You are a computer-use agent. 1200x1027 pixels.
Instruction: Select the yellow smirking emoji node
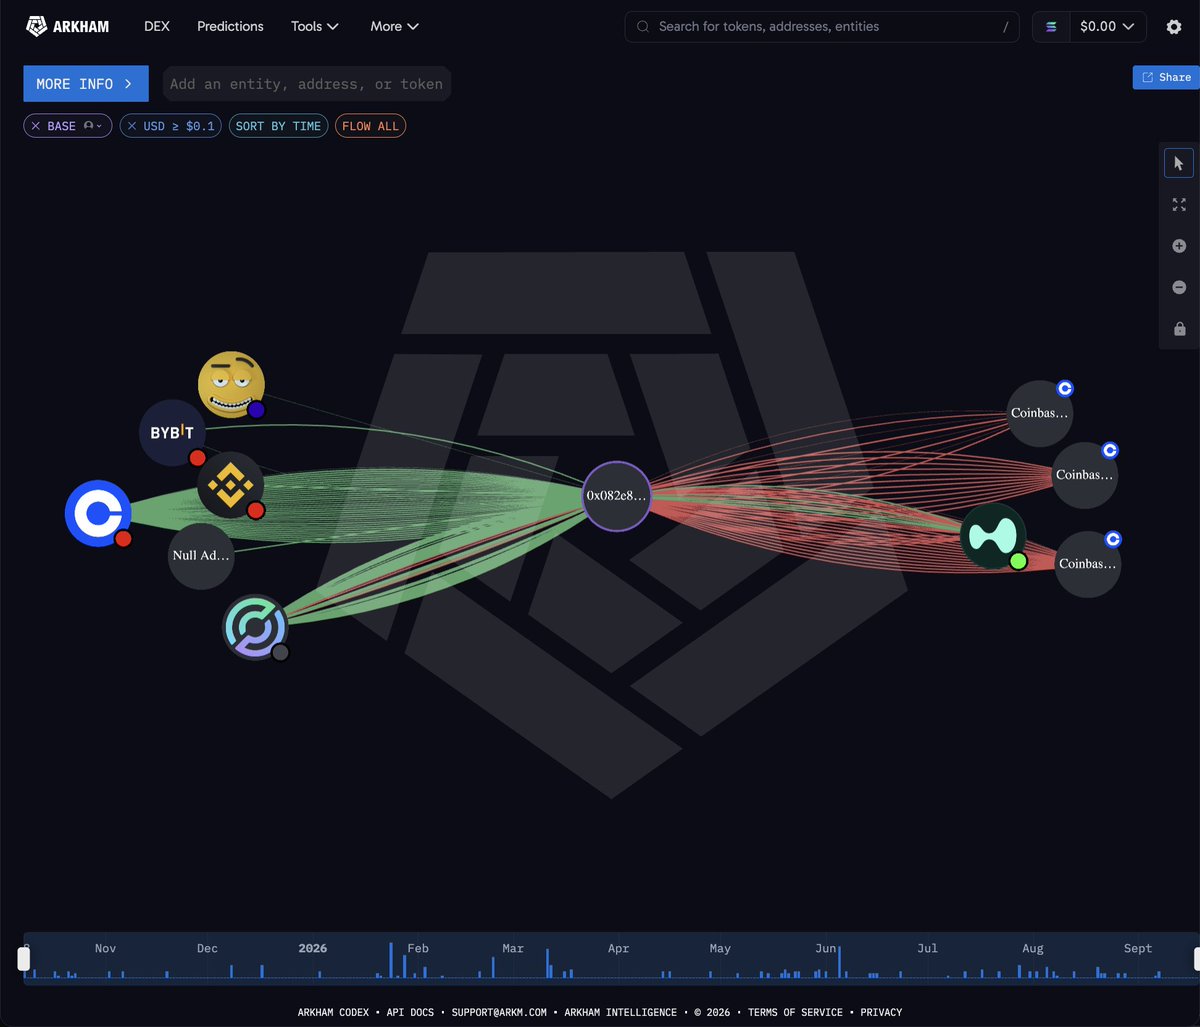231,384
